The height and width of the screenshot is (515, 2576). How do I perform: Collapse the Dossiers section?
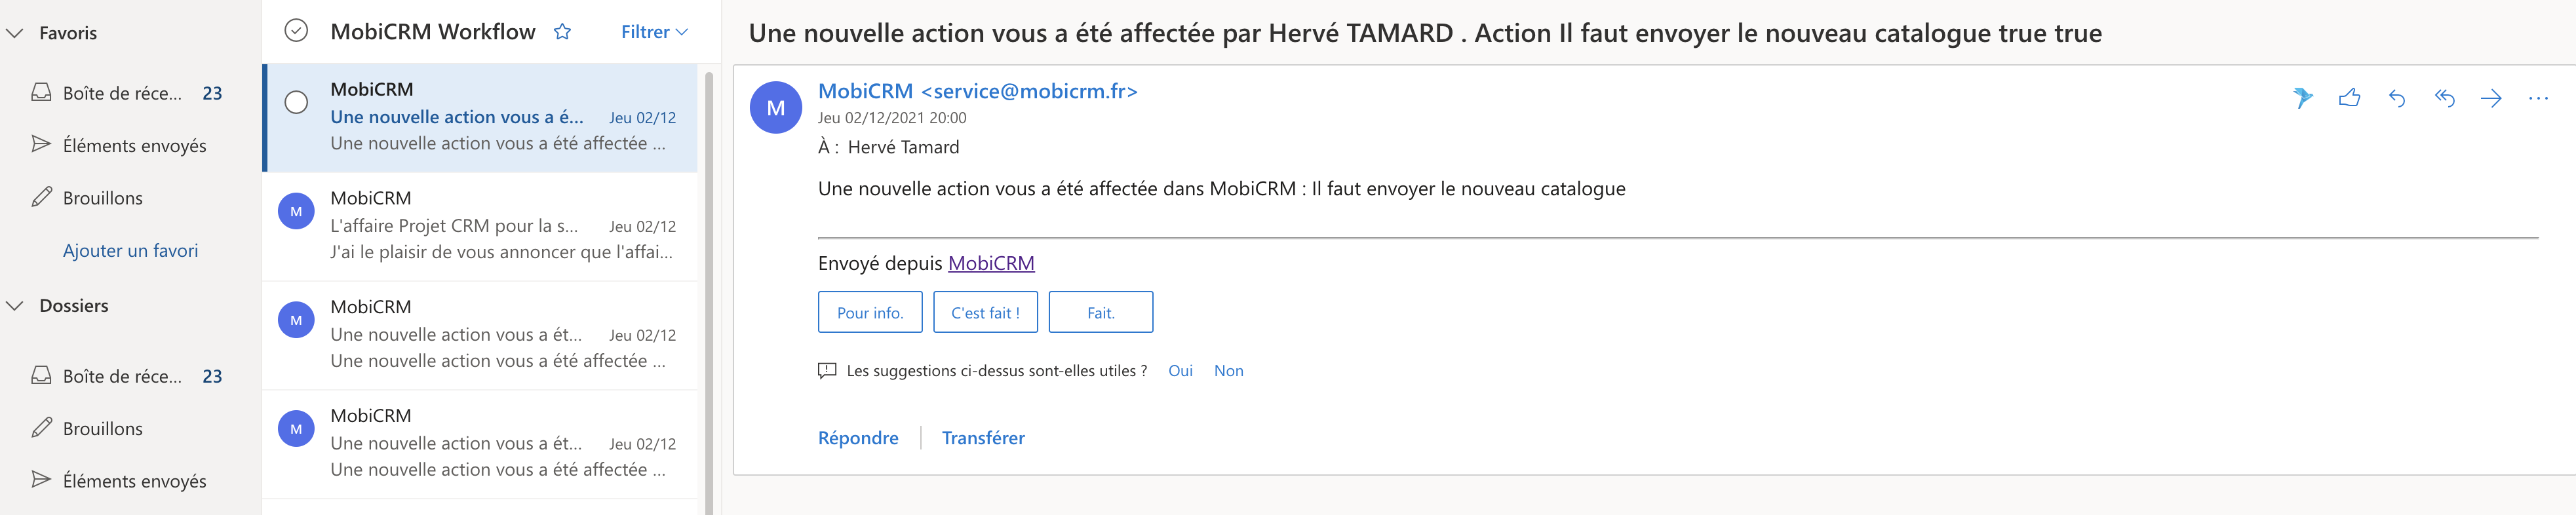pyautogui.click(x=15, y=306)
